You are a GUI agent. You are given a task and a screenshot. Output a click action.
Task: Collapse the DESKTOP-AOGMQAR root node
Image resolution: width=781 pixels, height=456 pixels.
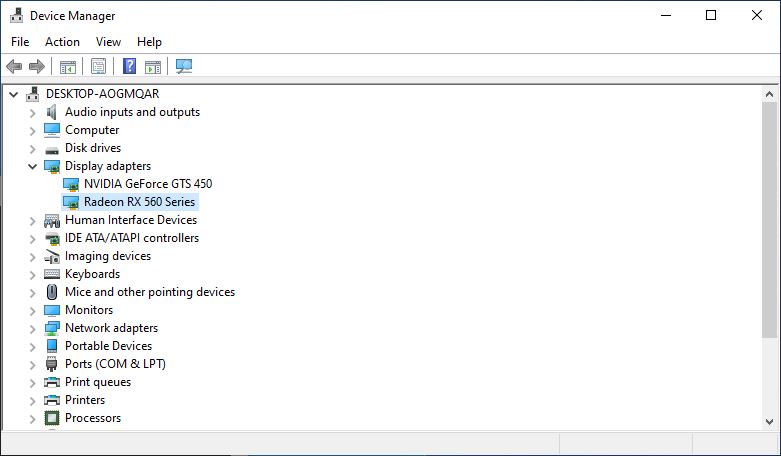[14, 94]
